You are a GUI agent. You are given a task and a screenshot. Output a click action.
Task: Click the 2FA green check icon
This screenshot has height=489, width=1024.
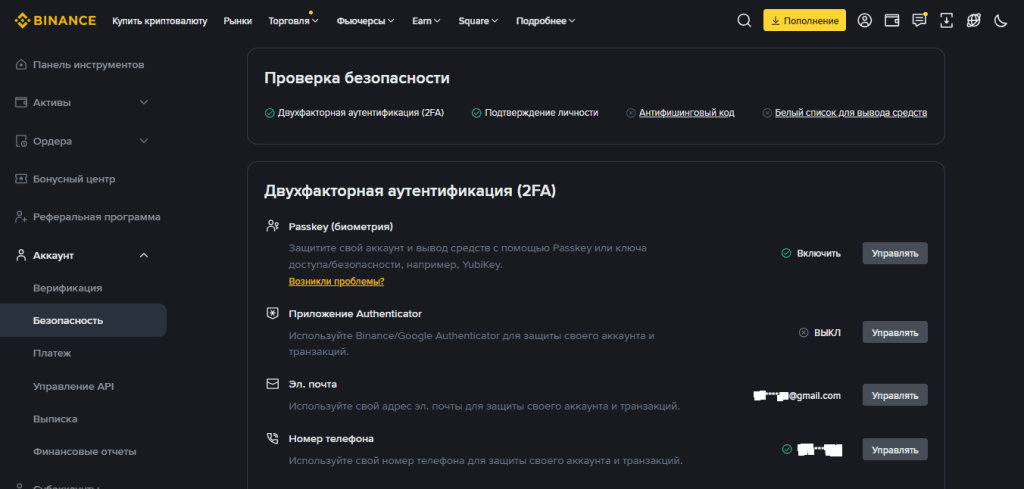click(269, 113)
